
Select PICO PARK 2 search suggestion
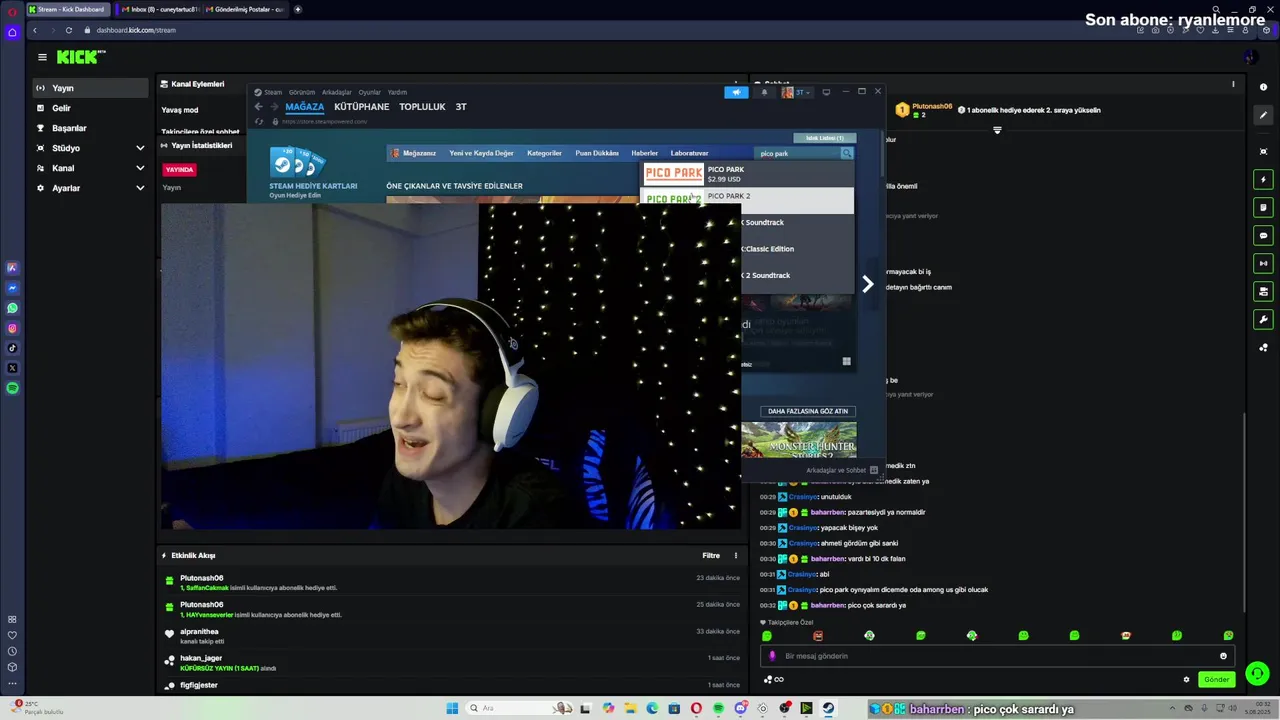747,199
